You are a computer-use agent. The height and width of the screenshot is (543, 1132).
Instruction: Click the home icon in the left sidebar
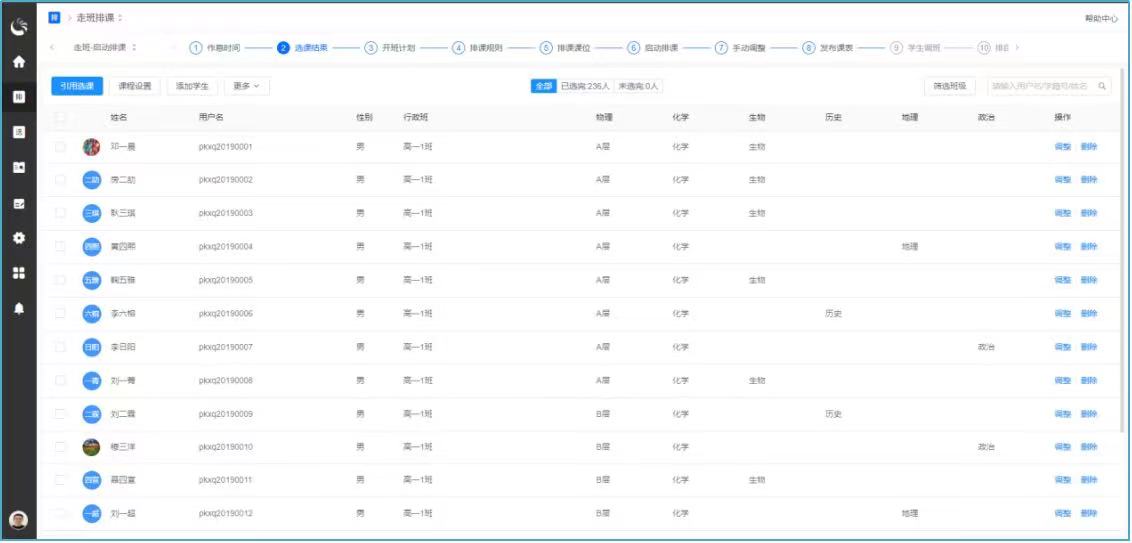point(18,61)
